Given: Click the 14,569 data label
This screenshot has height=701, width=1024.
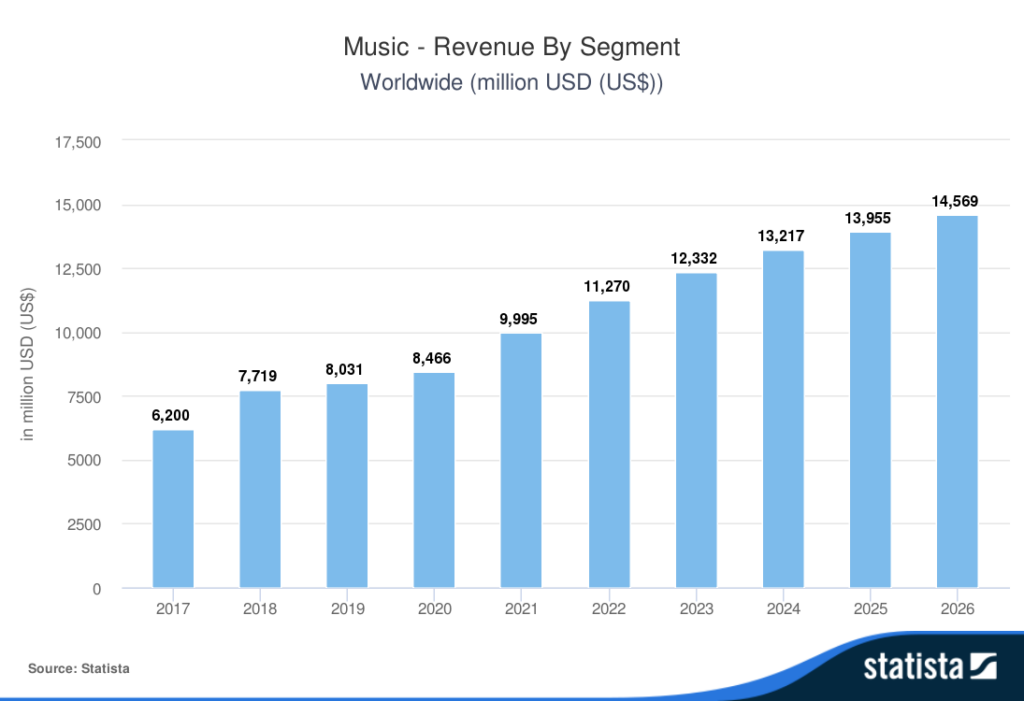Looking at the screenshot, I should pyautogui.click(x=955, y=201).
